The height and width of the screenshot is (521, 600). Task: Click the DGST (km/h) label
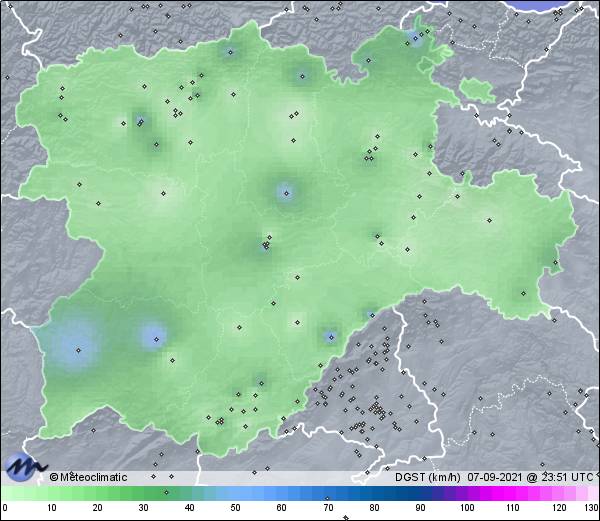tap(427, 477)
